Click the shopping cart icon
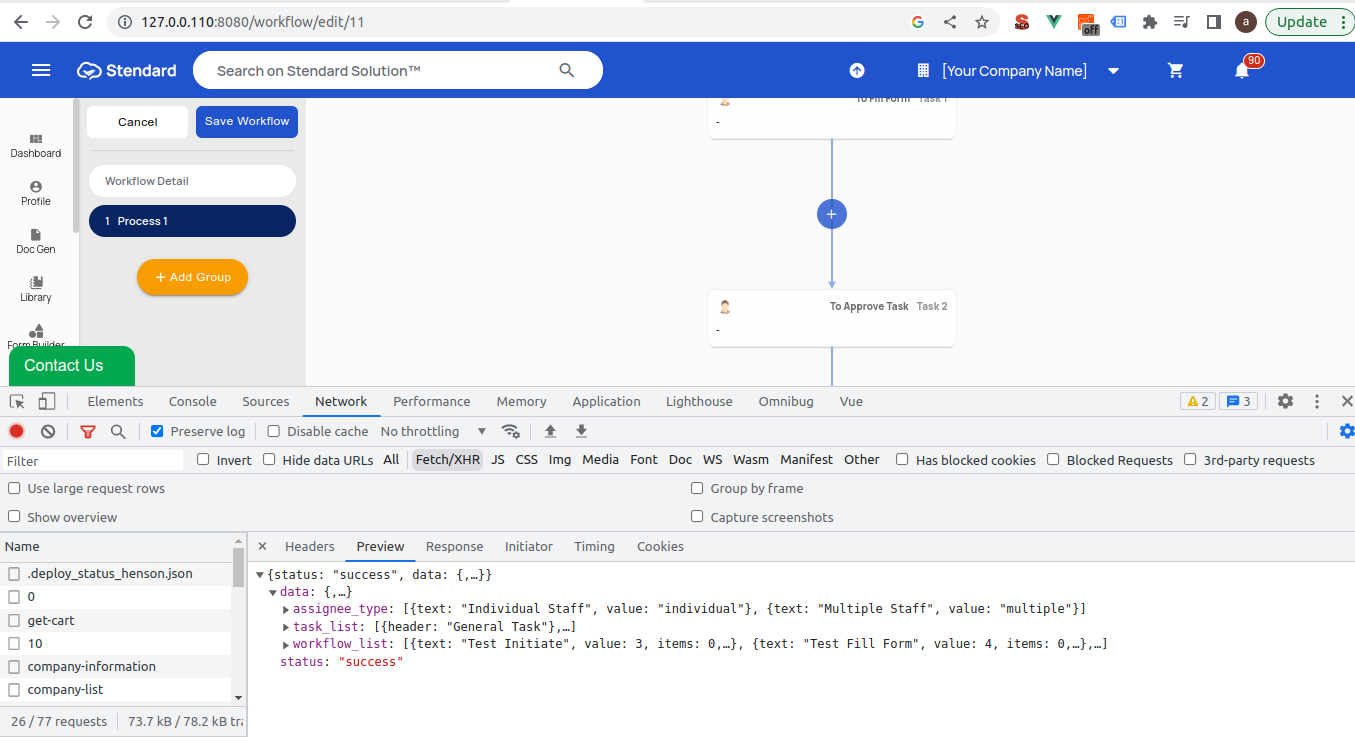1355x741 pixels. point(1176,71)
